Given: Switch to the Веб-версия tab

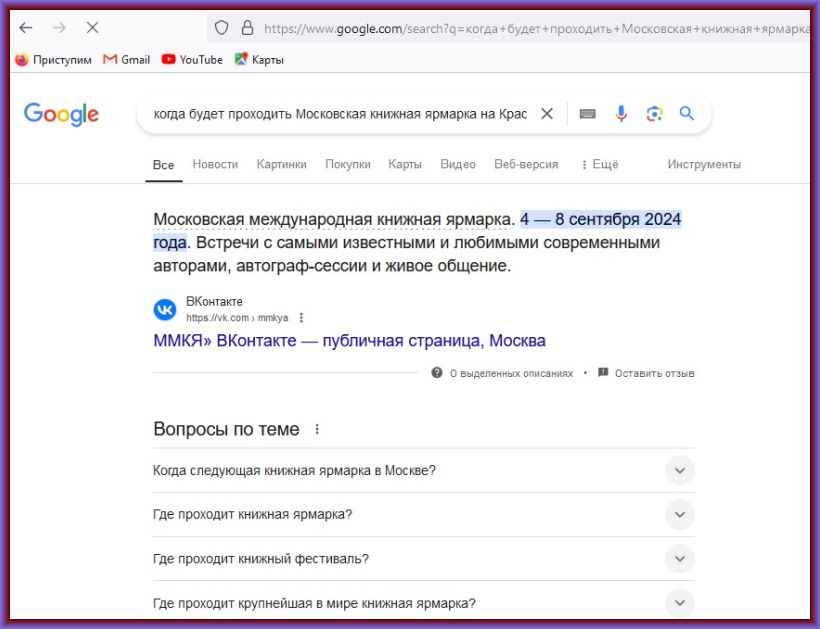Looking at the screenshot, I should click(x=526, y=165).
